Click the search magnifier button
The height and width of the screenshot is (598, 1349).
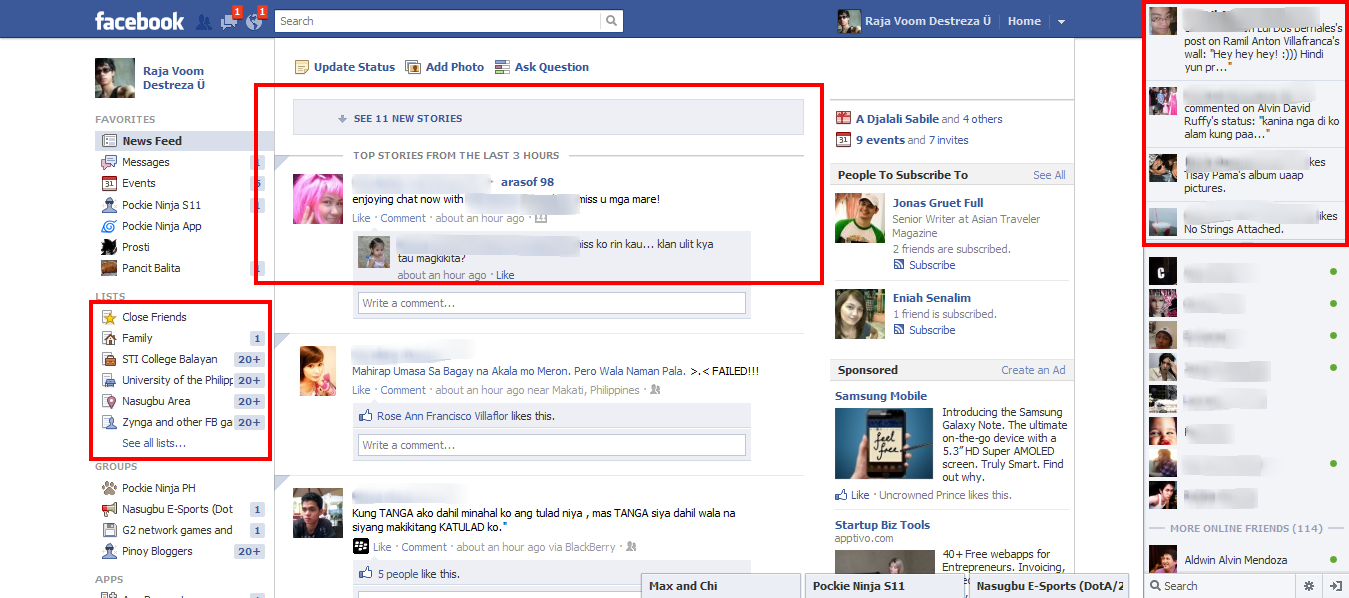tap(611, 21)
